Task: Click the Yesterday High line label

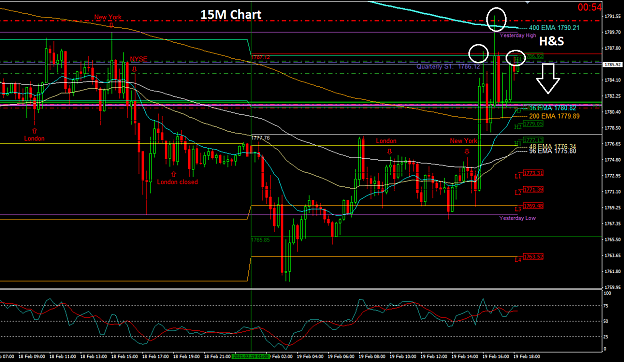Action: [x=518, y=35]
